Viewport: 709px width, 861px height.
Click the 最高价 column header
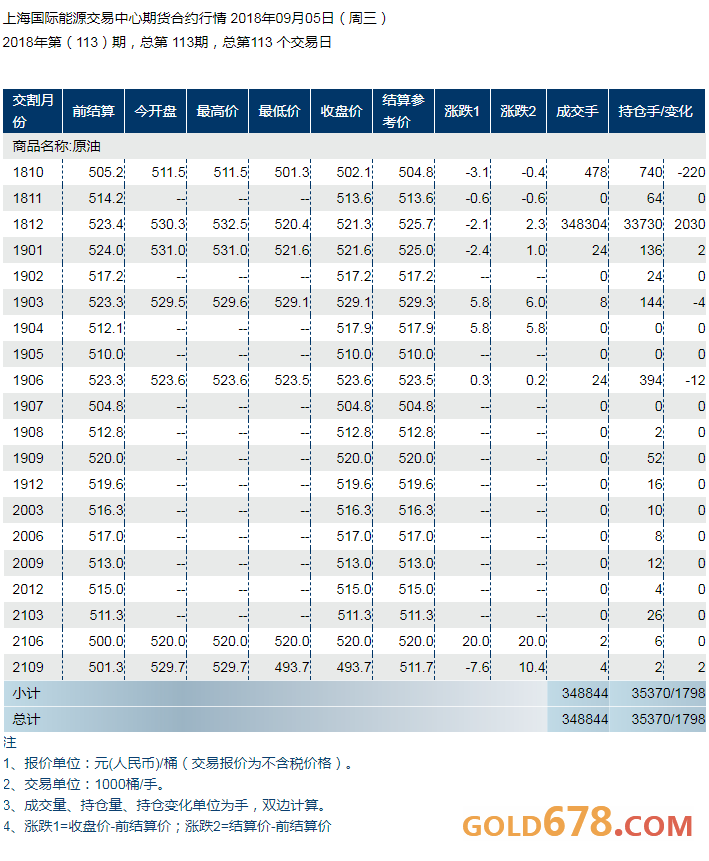coord(217,111)
